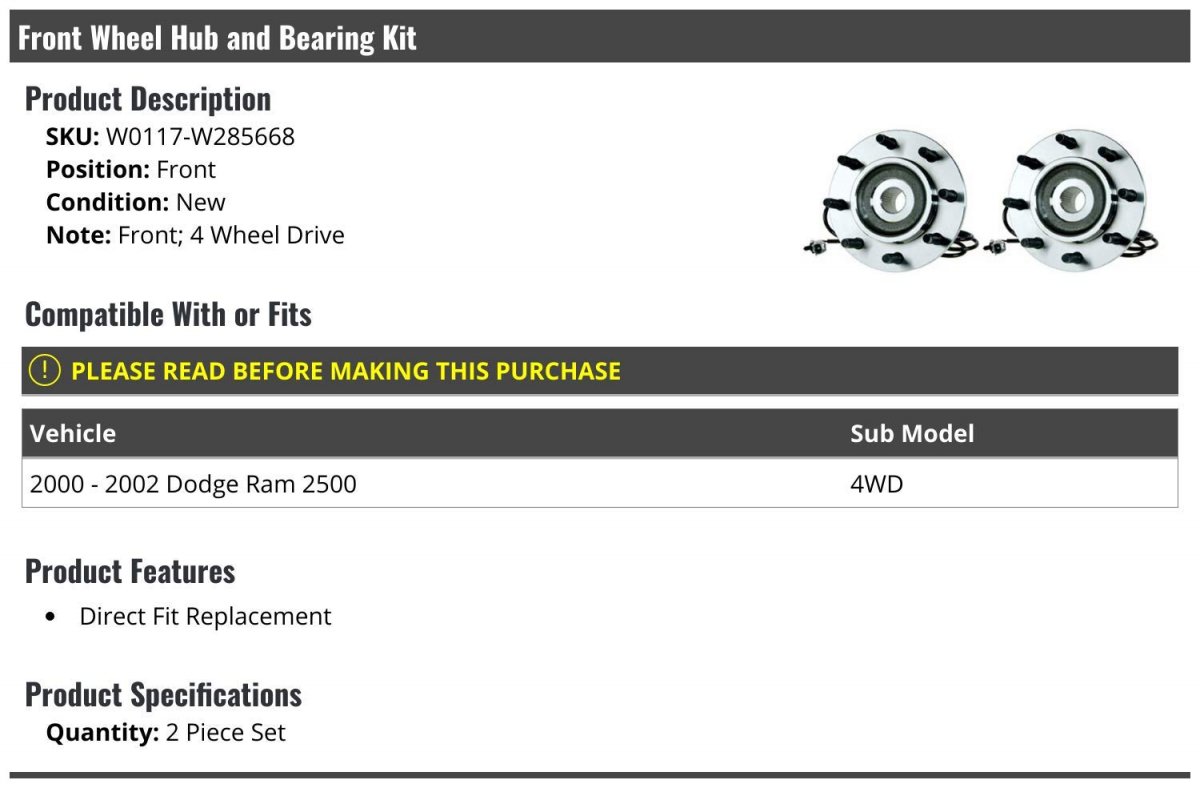Click the "Direct Fit Replacement" bullet item
The height and width of the screenshot is (788, 1200).
pyautogui.click(x=205, y=616)
